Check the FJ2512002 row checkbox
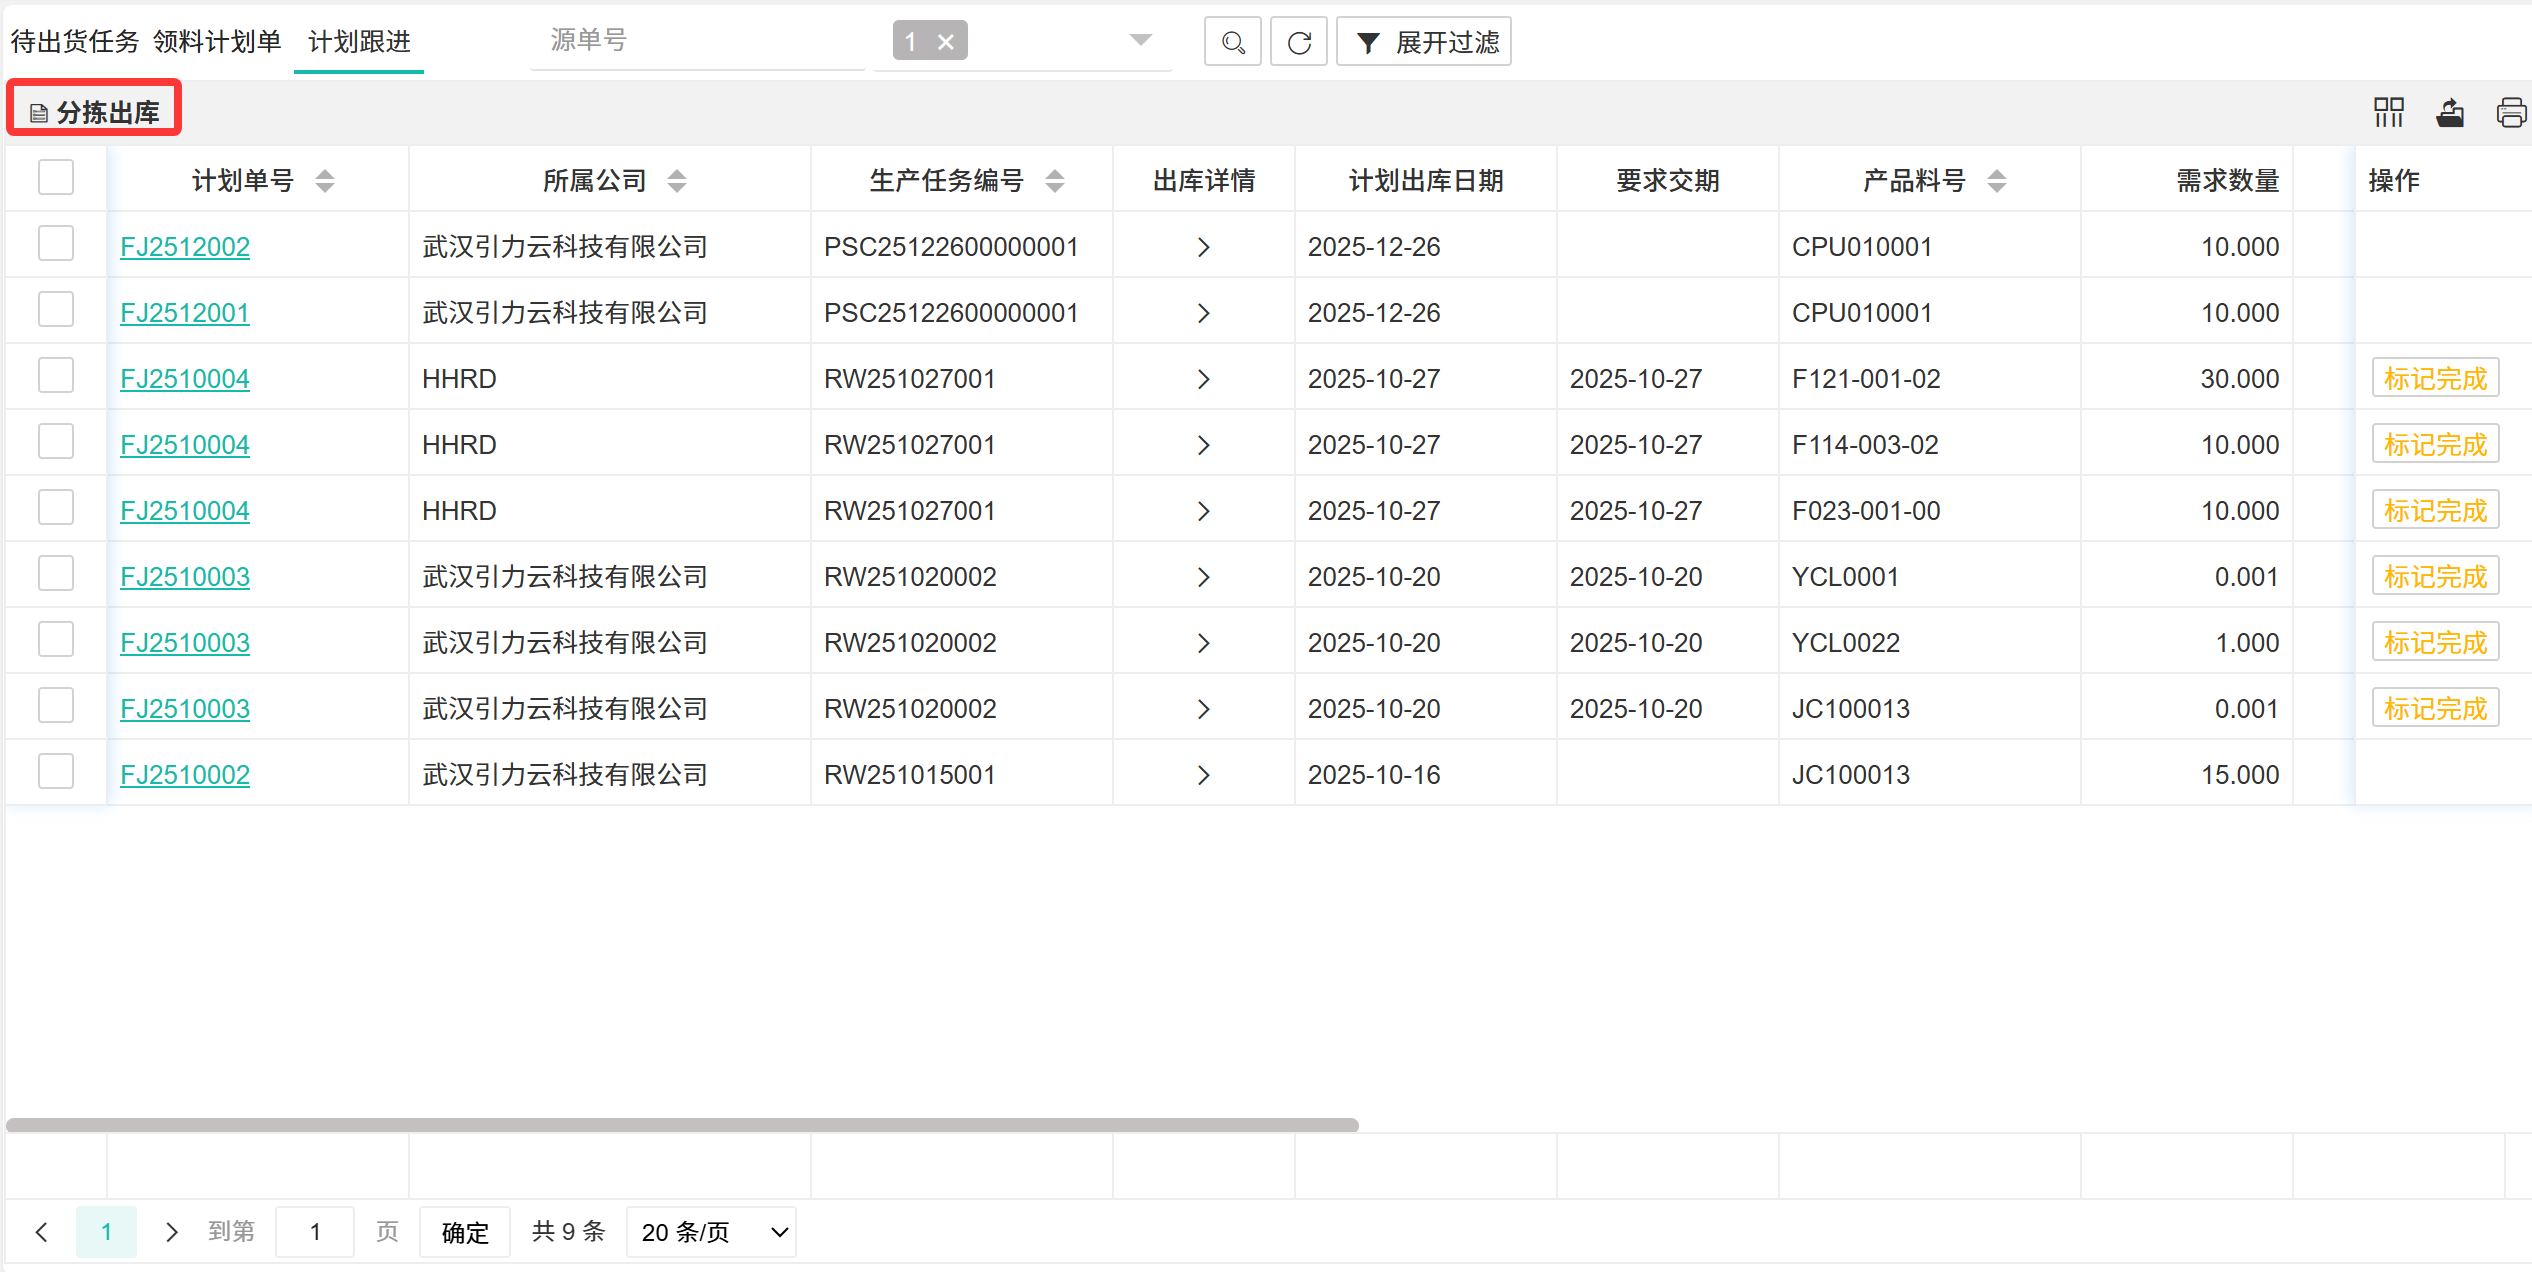This screenshot has width=2532, height=1272. [x=56, y=244]
